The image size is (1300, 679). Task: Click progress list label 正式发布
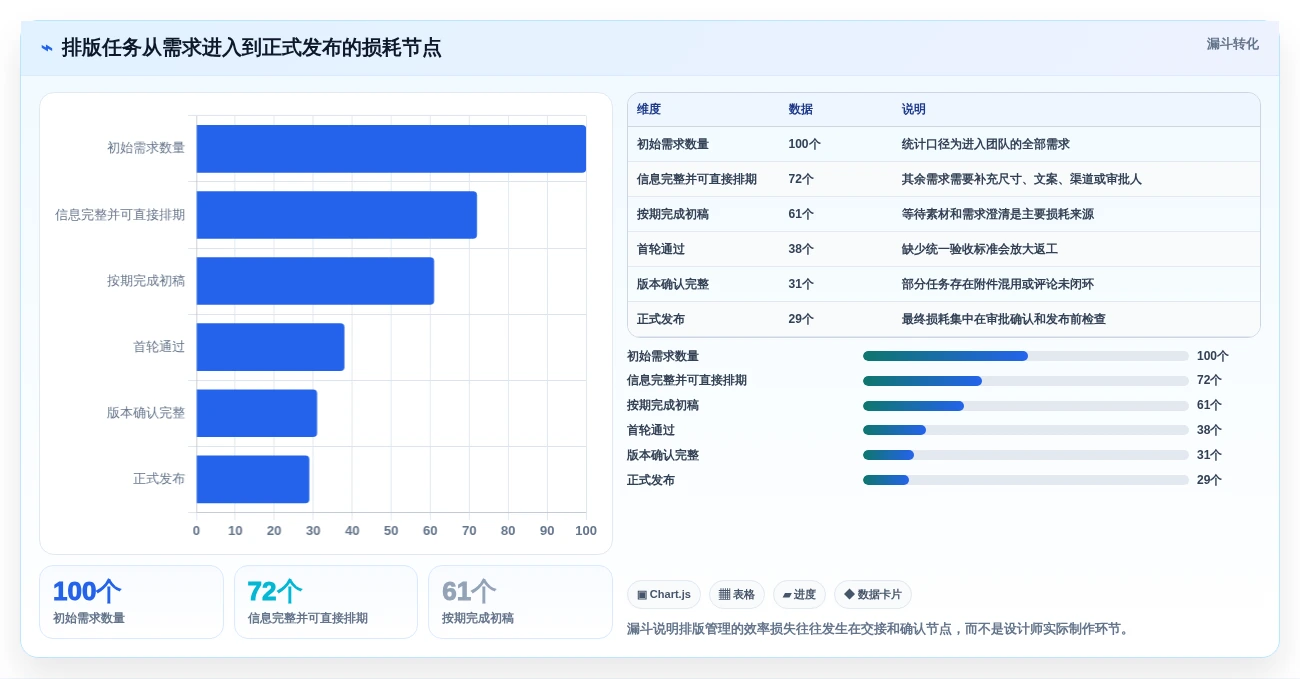pyautogui.click(x=651, y=480)
